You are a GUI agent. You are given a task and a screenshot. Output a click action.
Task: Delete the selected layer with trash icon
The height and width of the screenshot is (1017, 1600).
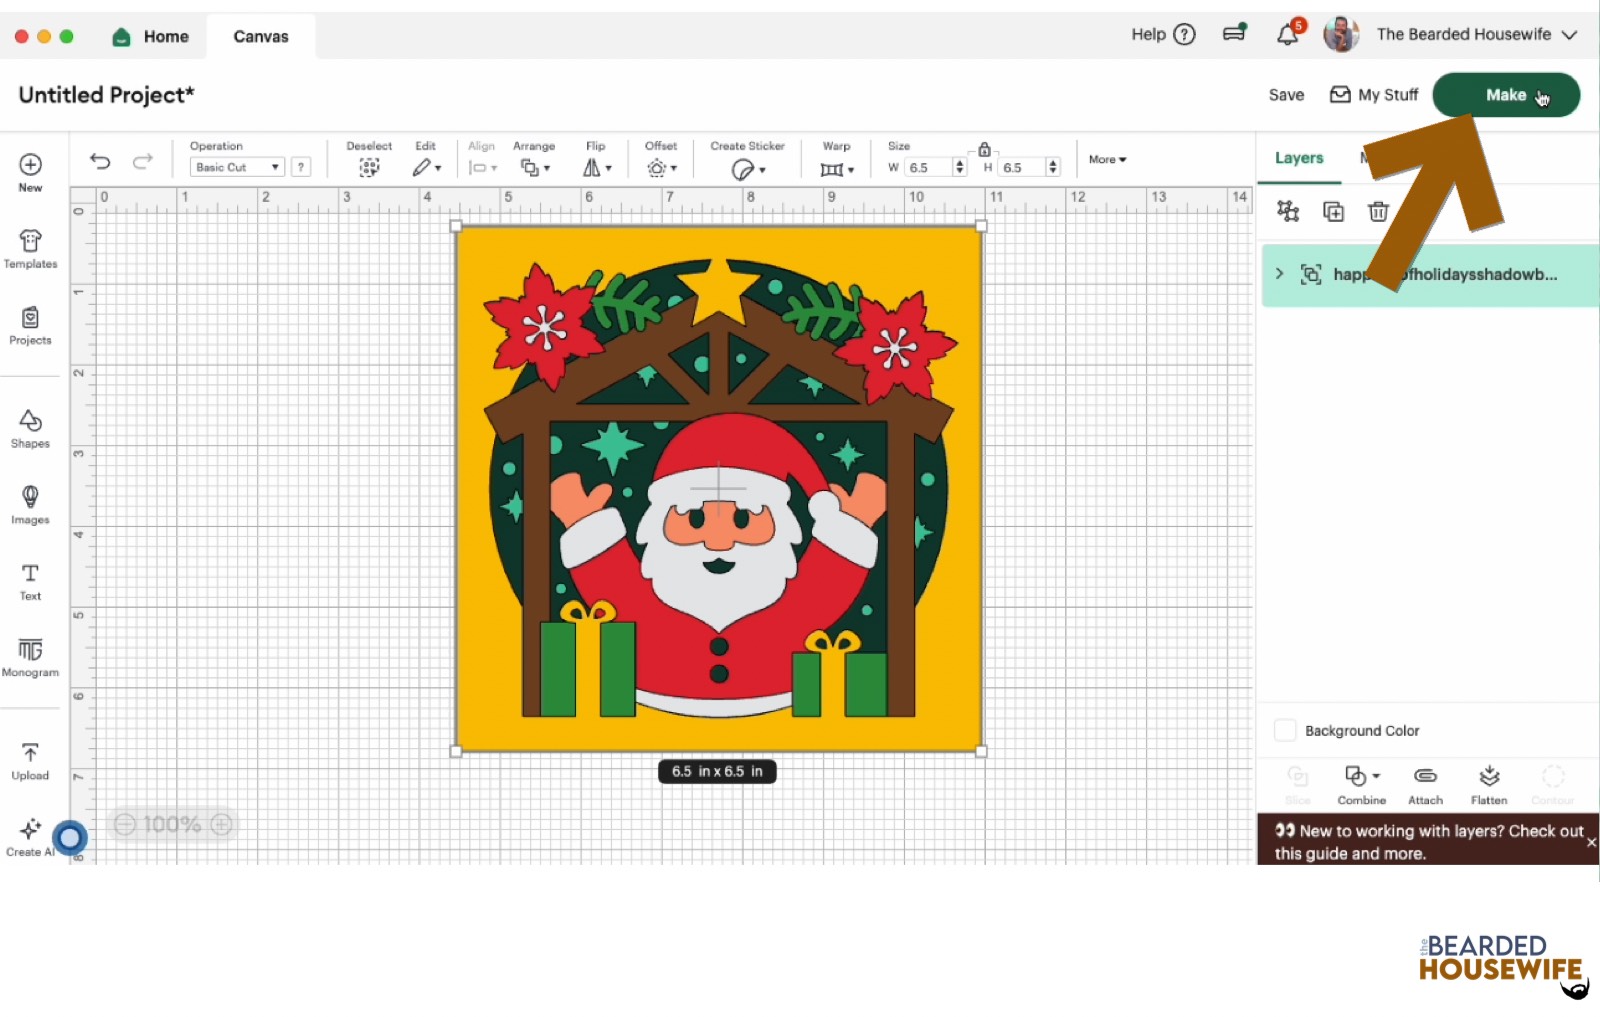tap(1378, 211)
